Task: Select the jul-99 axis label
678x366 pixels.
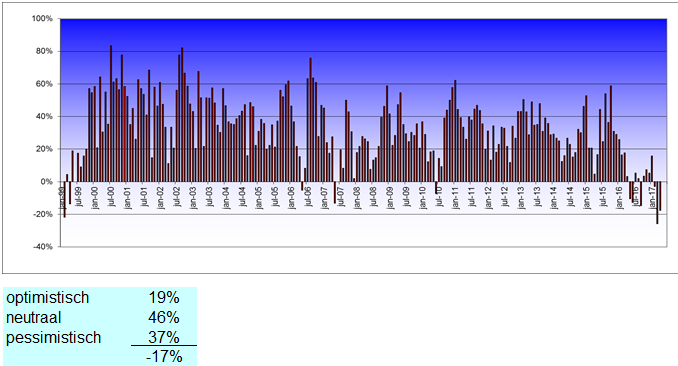Action: click(78, 196)
